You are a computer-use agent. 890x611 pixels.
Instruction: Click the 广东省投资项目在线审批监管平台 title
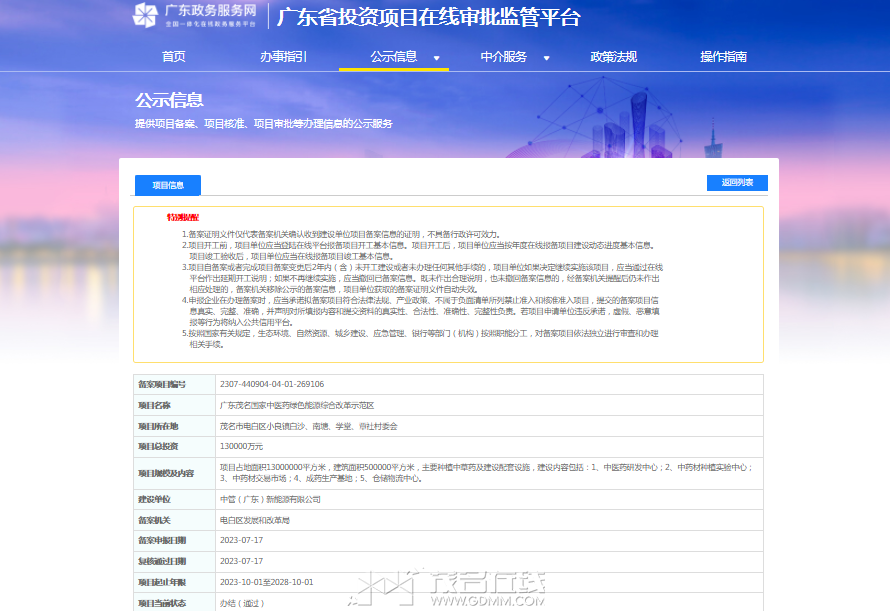429,18
